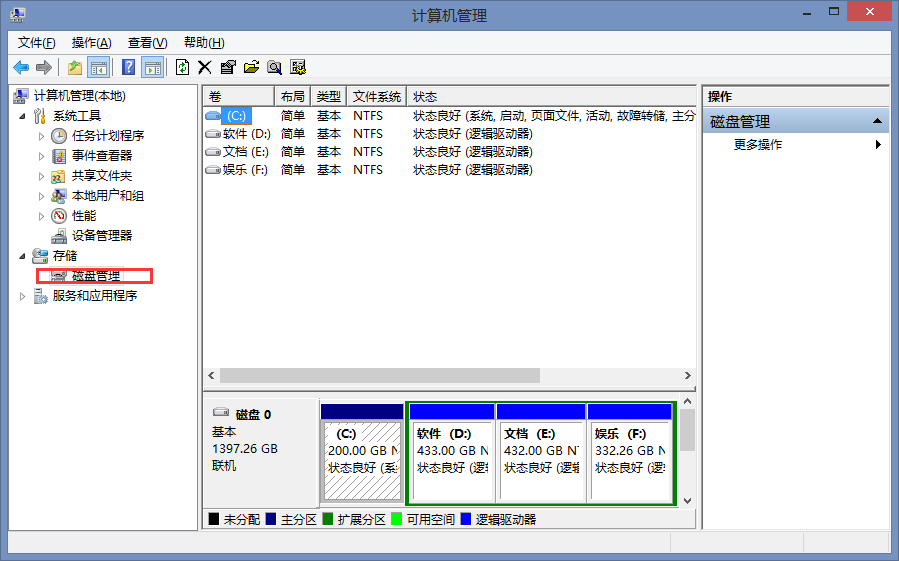Image resolution: width=899 pixels, height=561 pixels.
Task: Click the open folder toolbar icon
Action: click(x=251, y=67)
